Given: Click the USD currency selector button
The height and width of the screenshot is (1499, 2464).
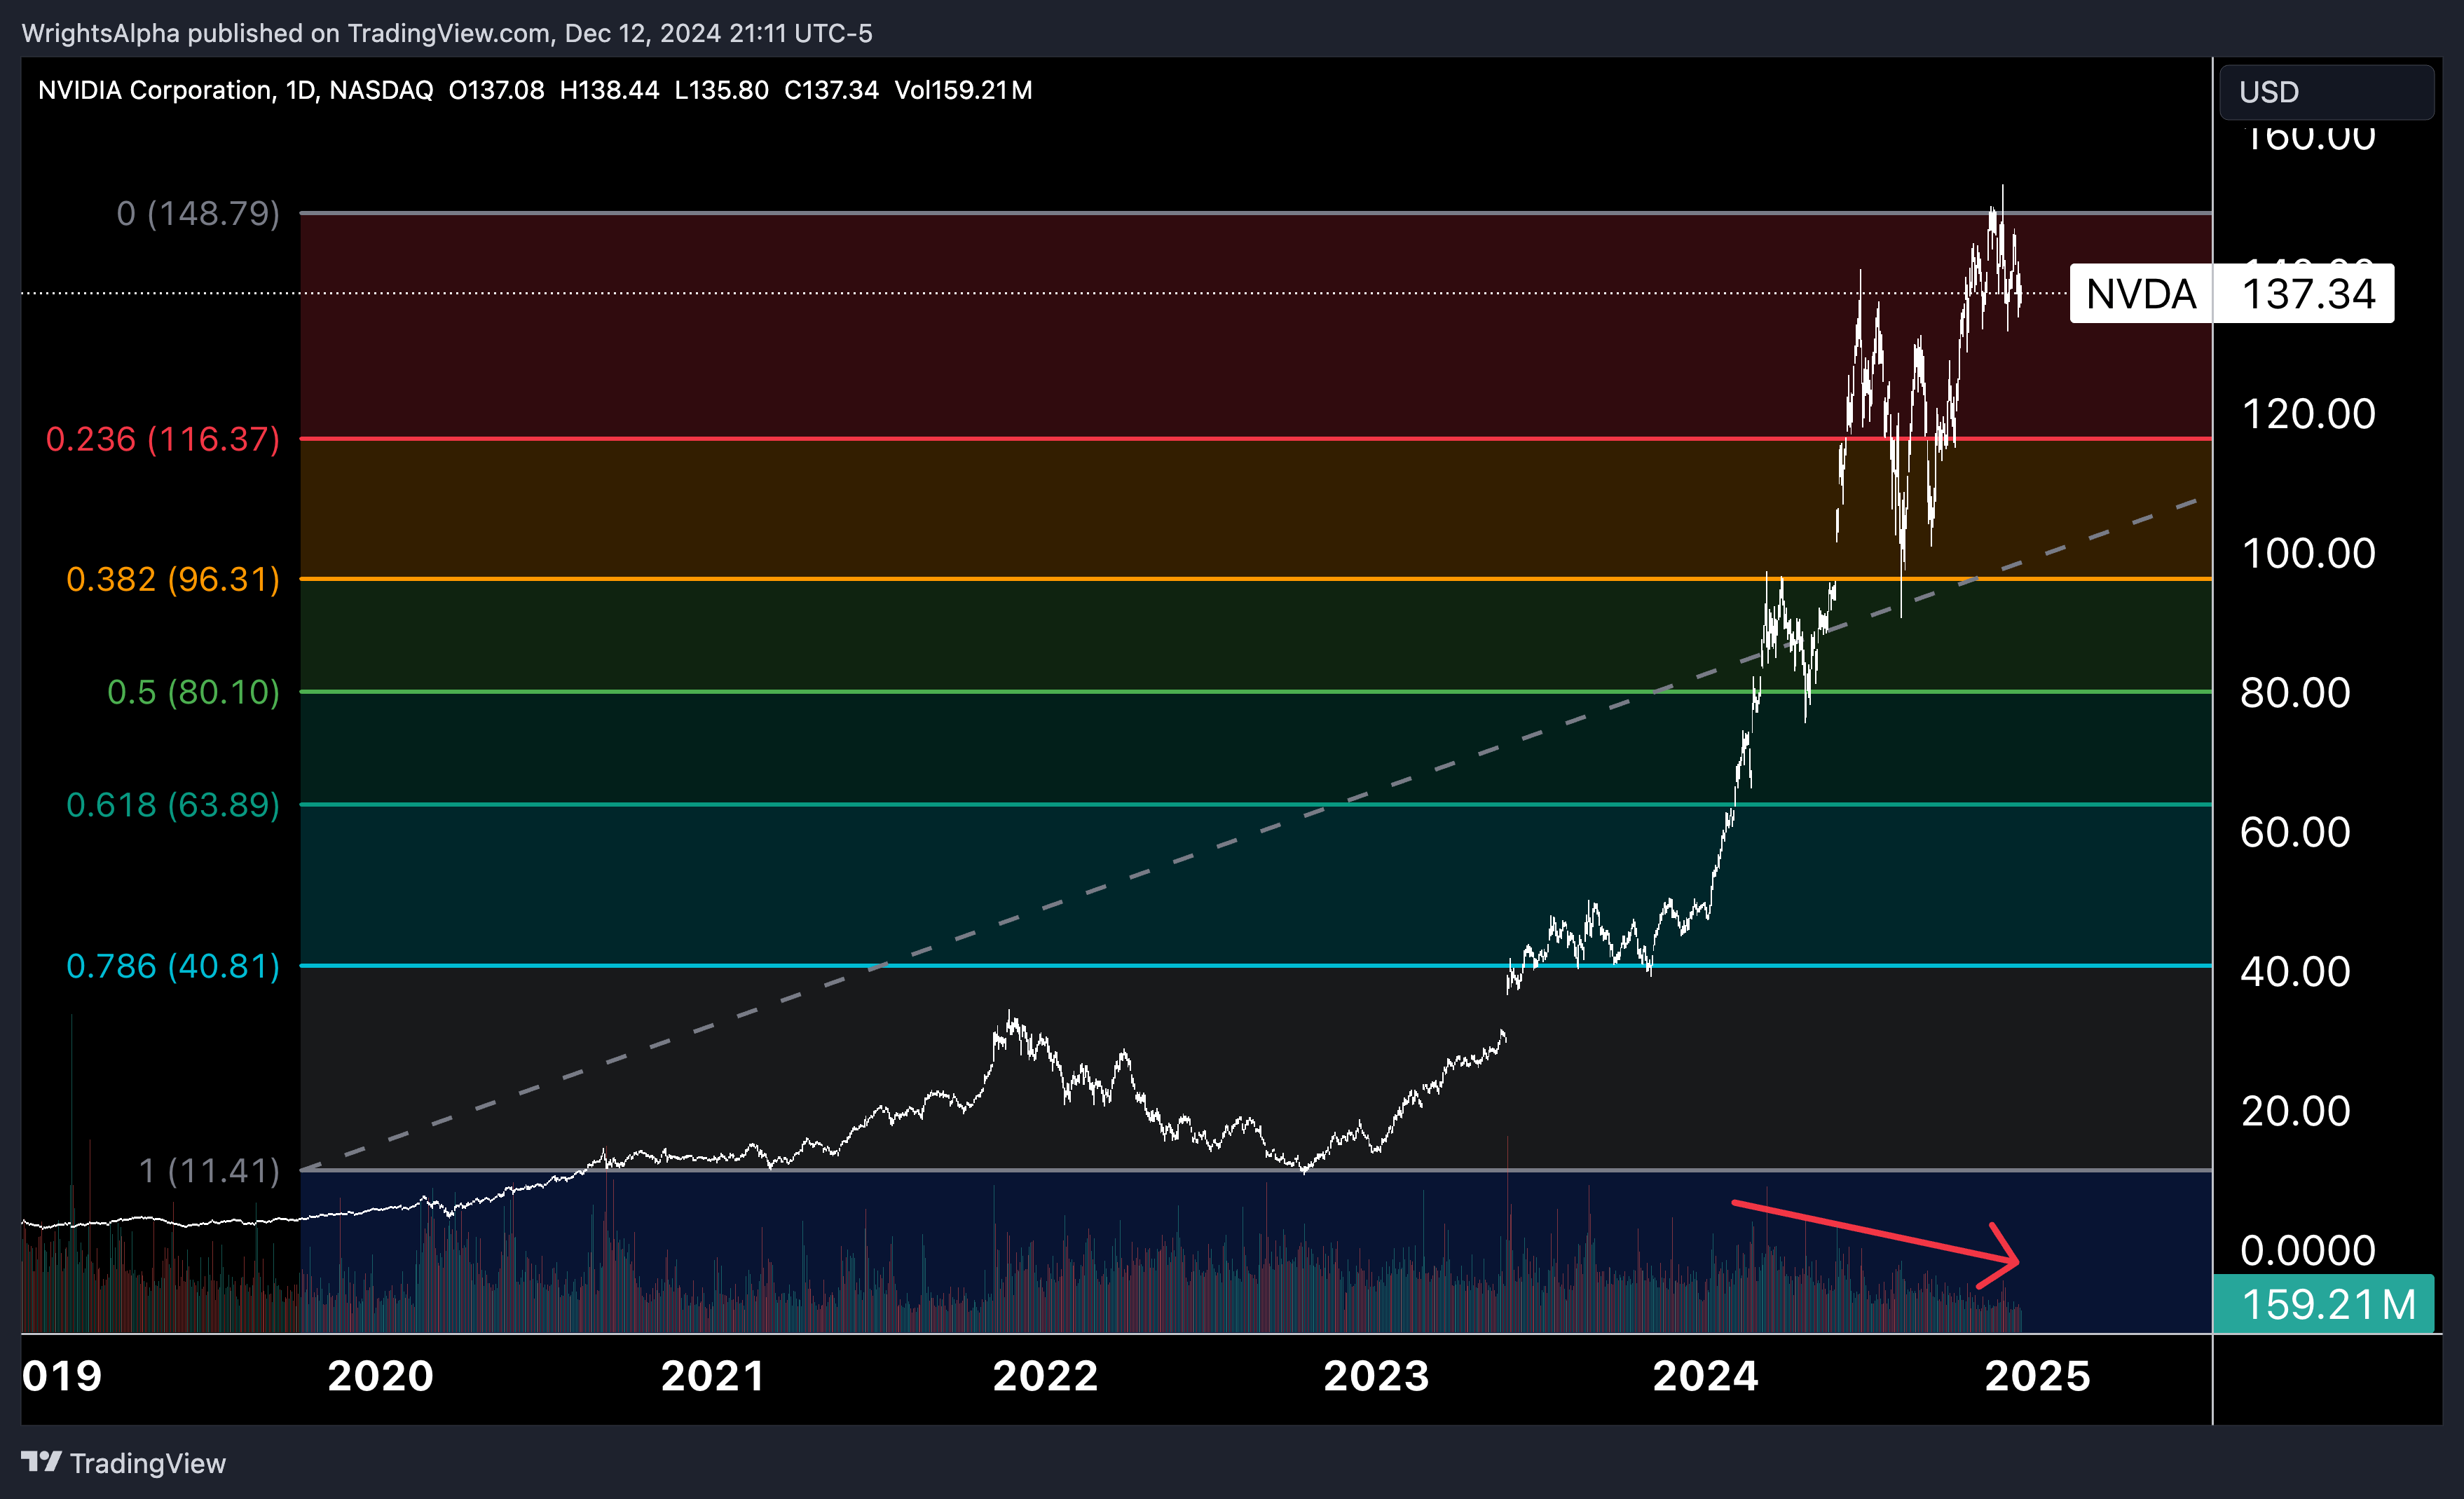Looking at the screenshot, I should (x=2326, y=92).
